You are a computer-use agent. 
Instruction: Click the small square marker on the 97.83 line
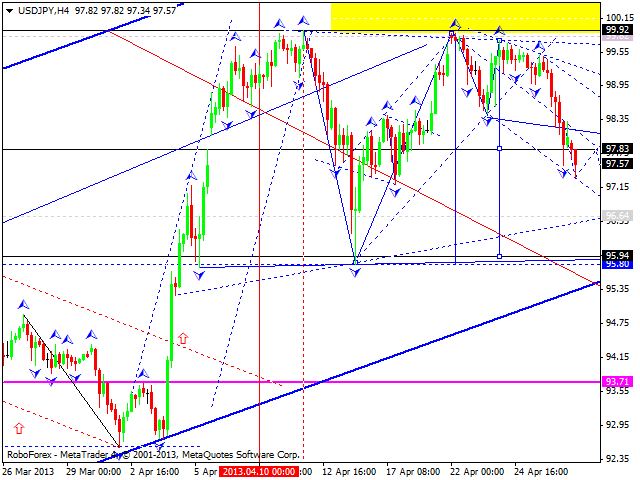[x=499, y=149]
